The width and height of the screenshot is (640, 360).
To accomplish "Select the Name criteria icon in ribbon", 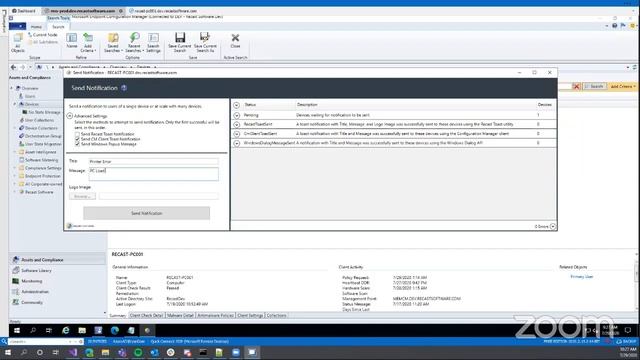I will 71,41.
